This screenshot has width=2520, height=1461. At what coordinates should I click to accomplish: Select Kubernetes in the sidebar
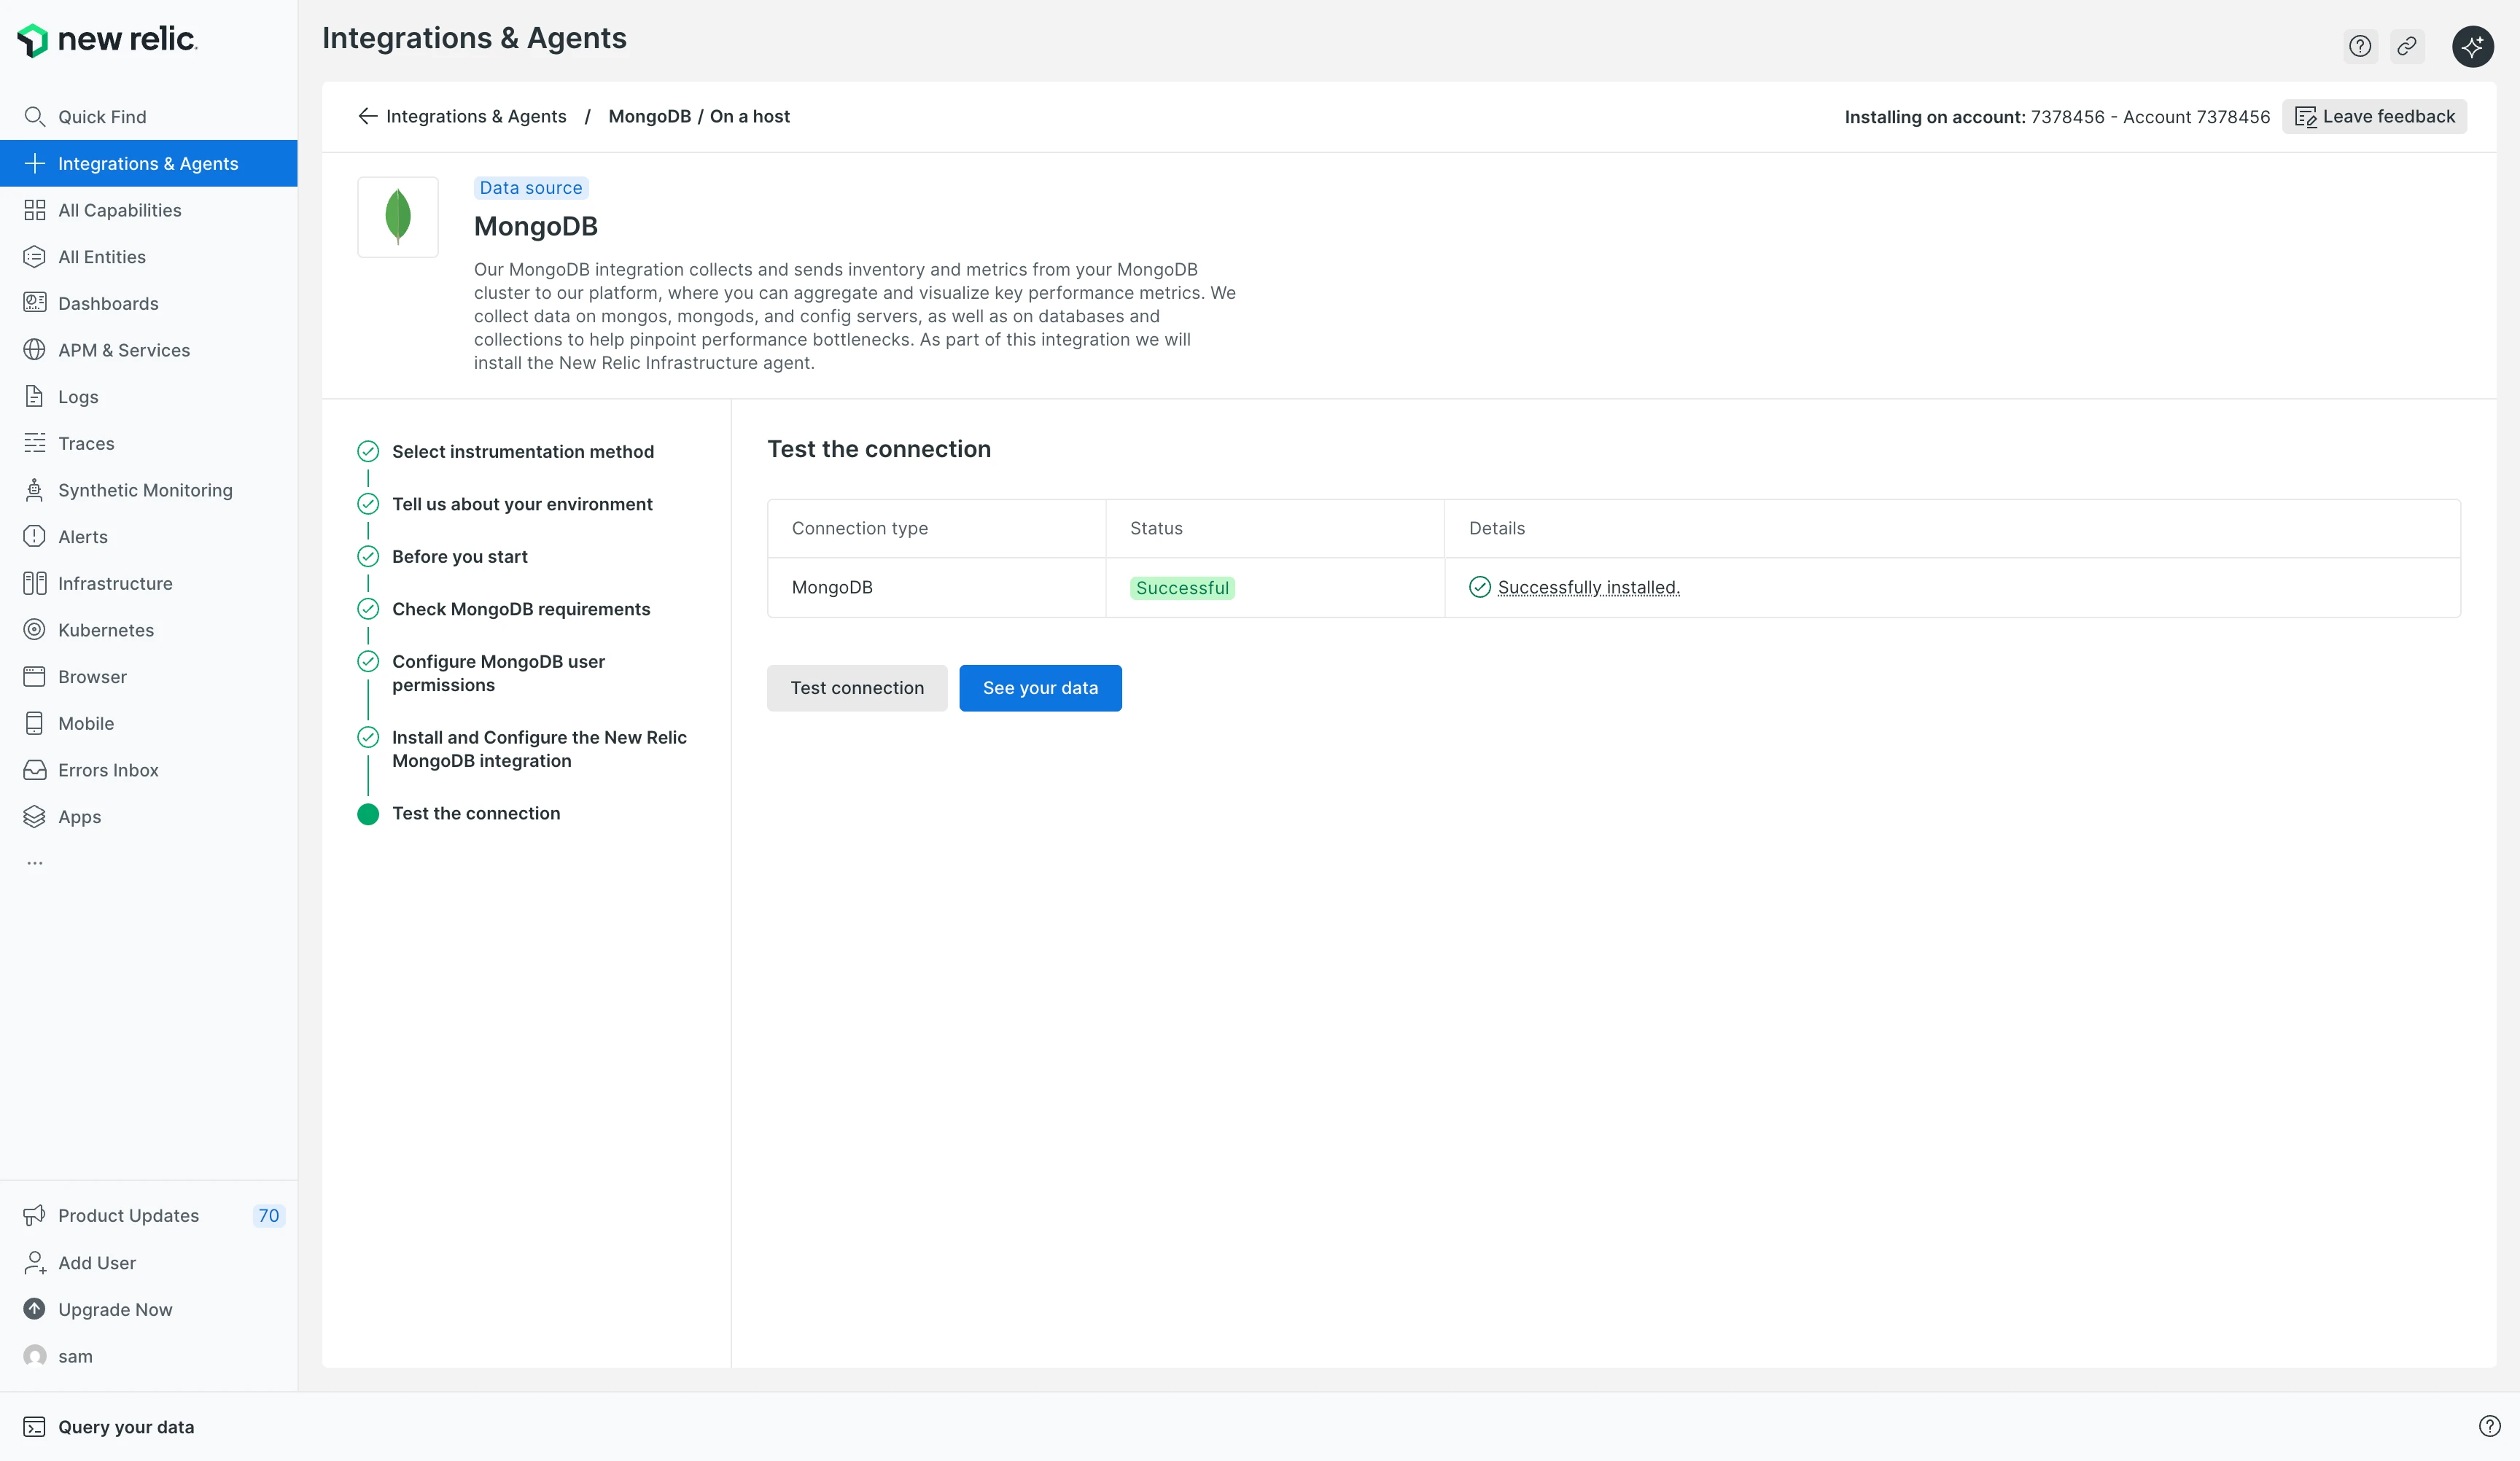coord(149,630)
